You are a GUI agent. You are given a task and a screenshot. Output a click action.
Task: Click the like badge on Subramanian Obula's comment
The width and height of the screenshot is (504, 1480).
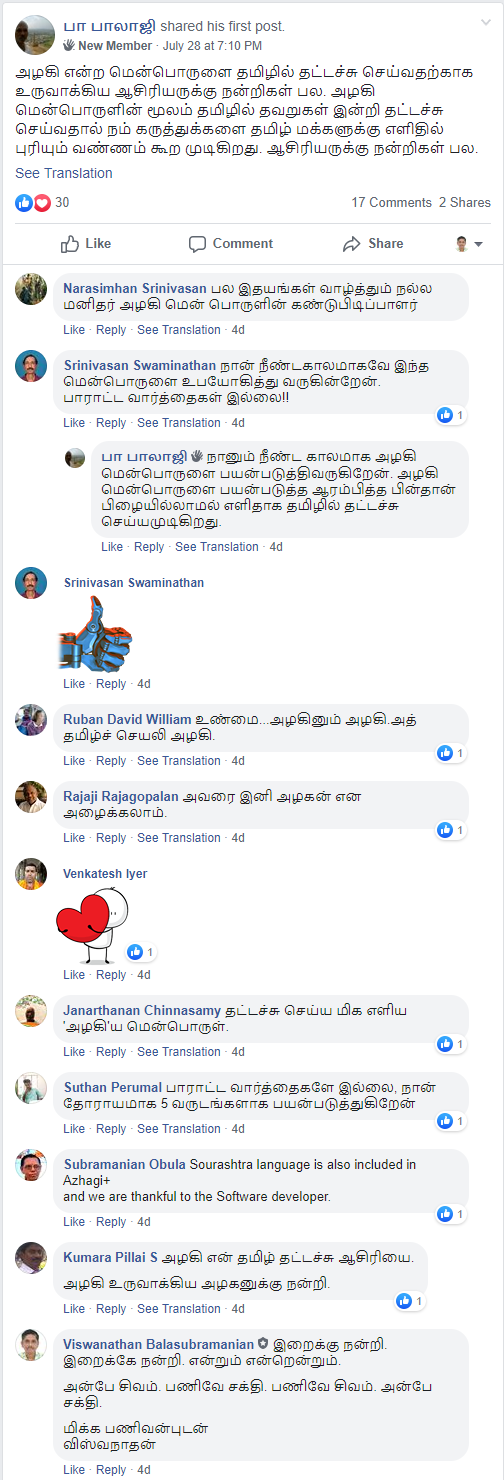pos(451,1214)
